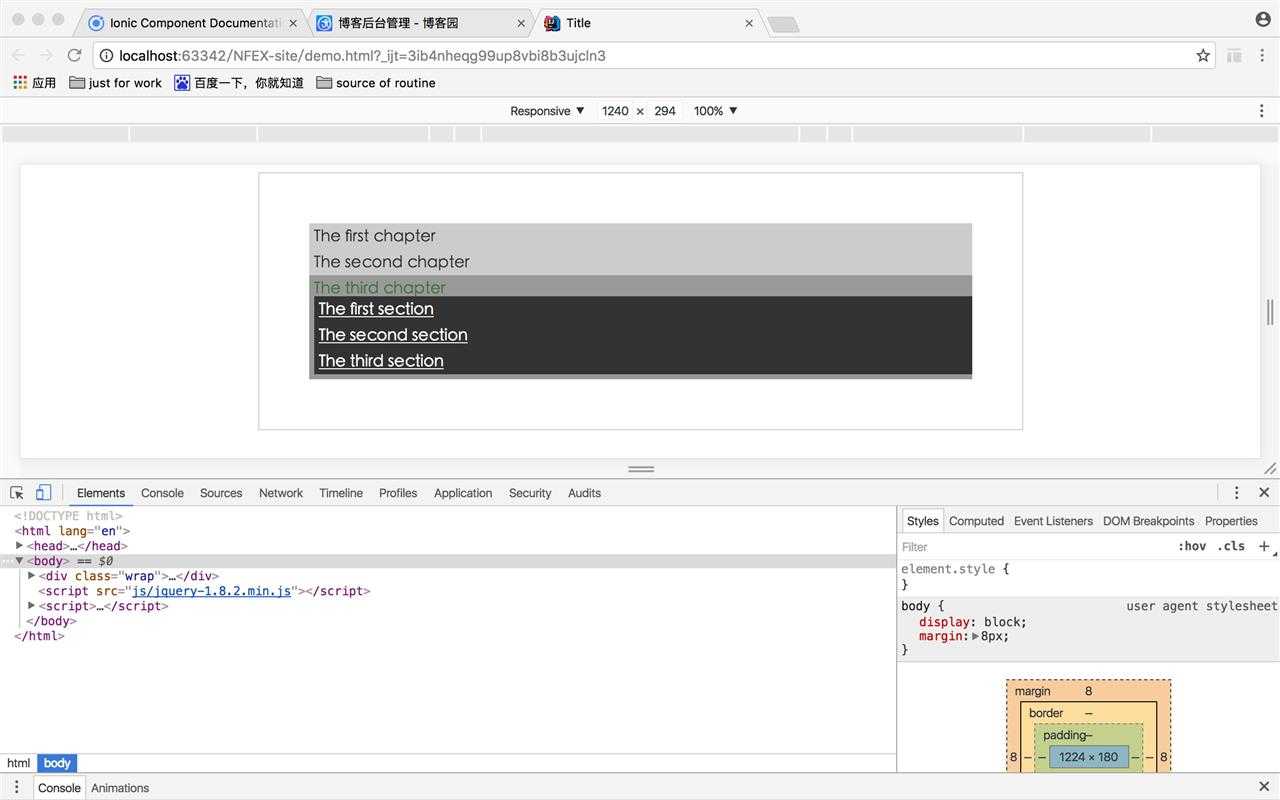Click The first section link

click(376, 309)
